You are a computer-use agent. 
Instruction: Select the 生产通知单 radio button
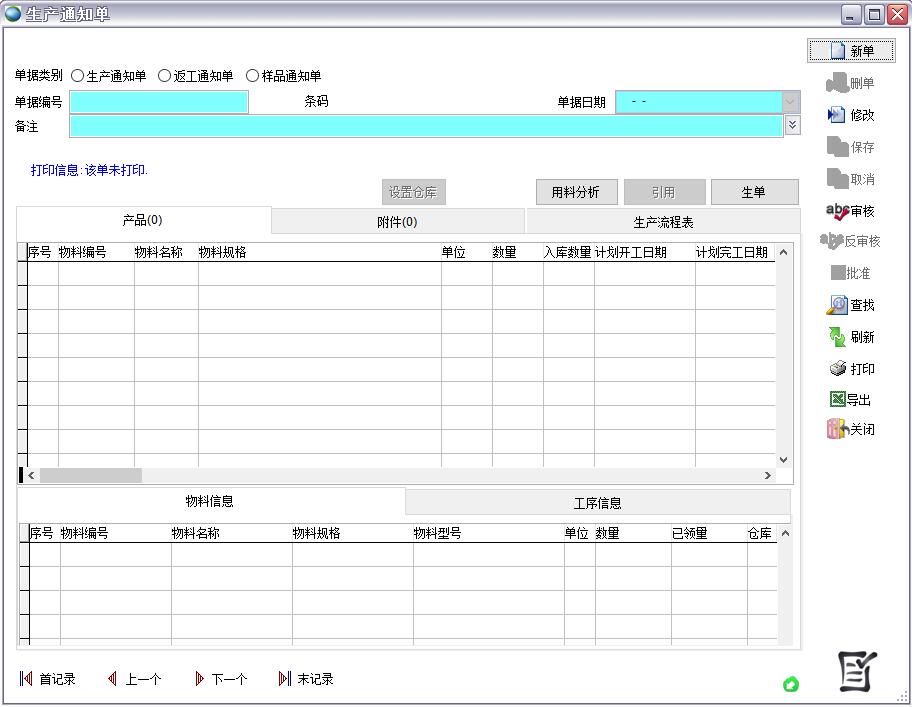click(78, 76)
